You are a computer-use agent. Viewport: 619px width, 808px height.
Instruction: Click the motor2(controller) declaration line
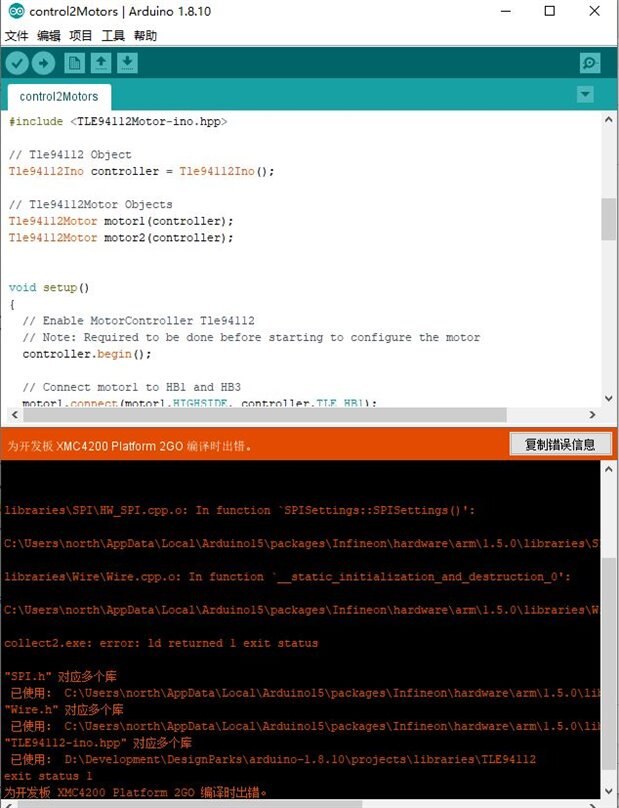[x=121, y=238]
